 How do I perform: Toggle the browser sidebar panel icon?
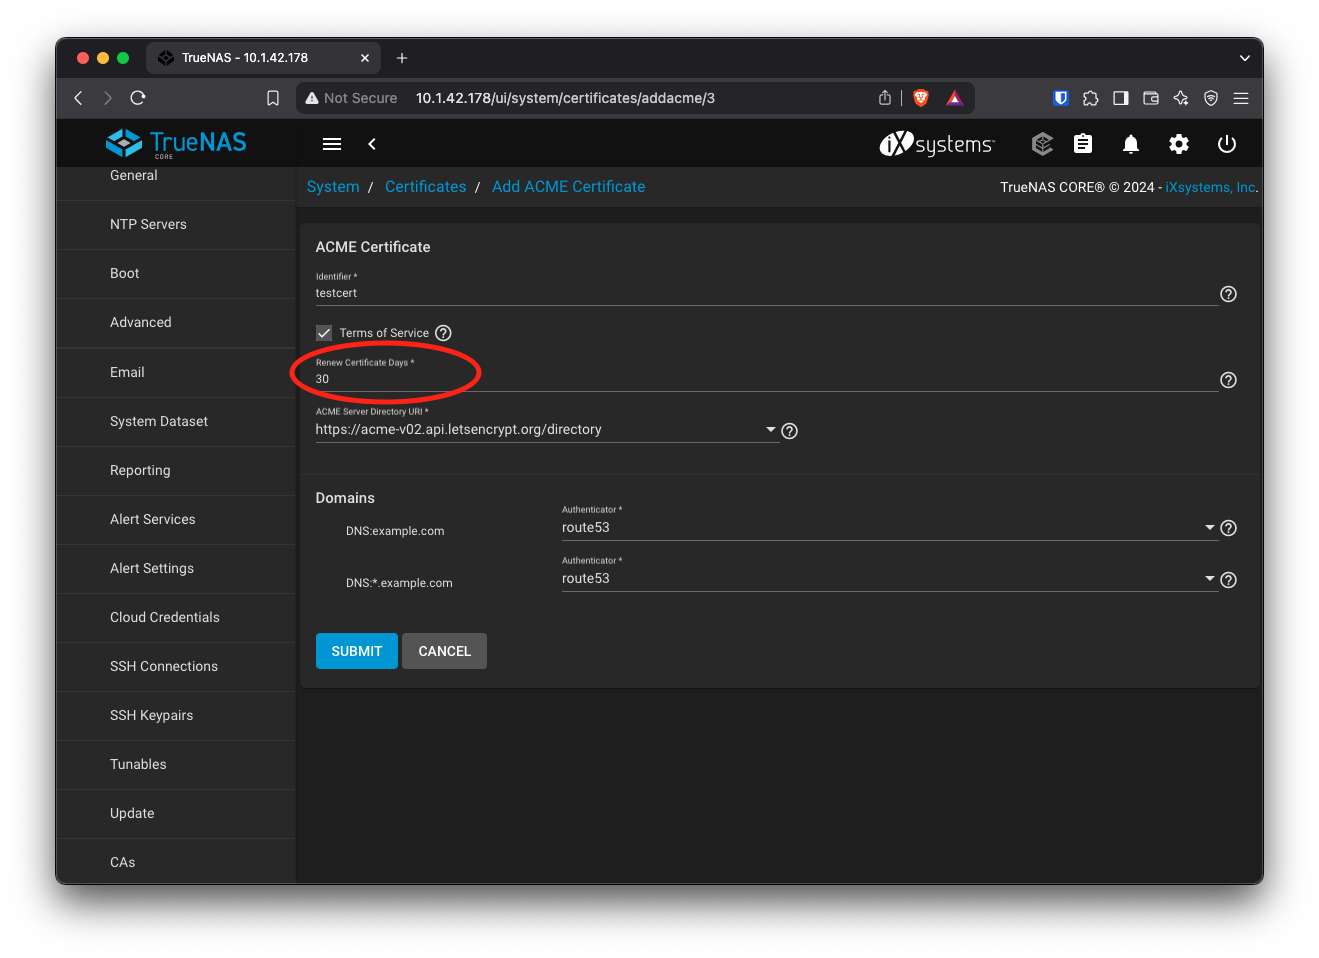click(x=1121, y=98)
